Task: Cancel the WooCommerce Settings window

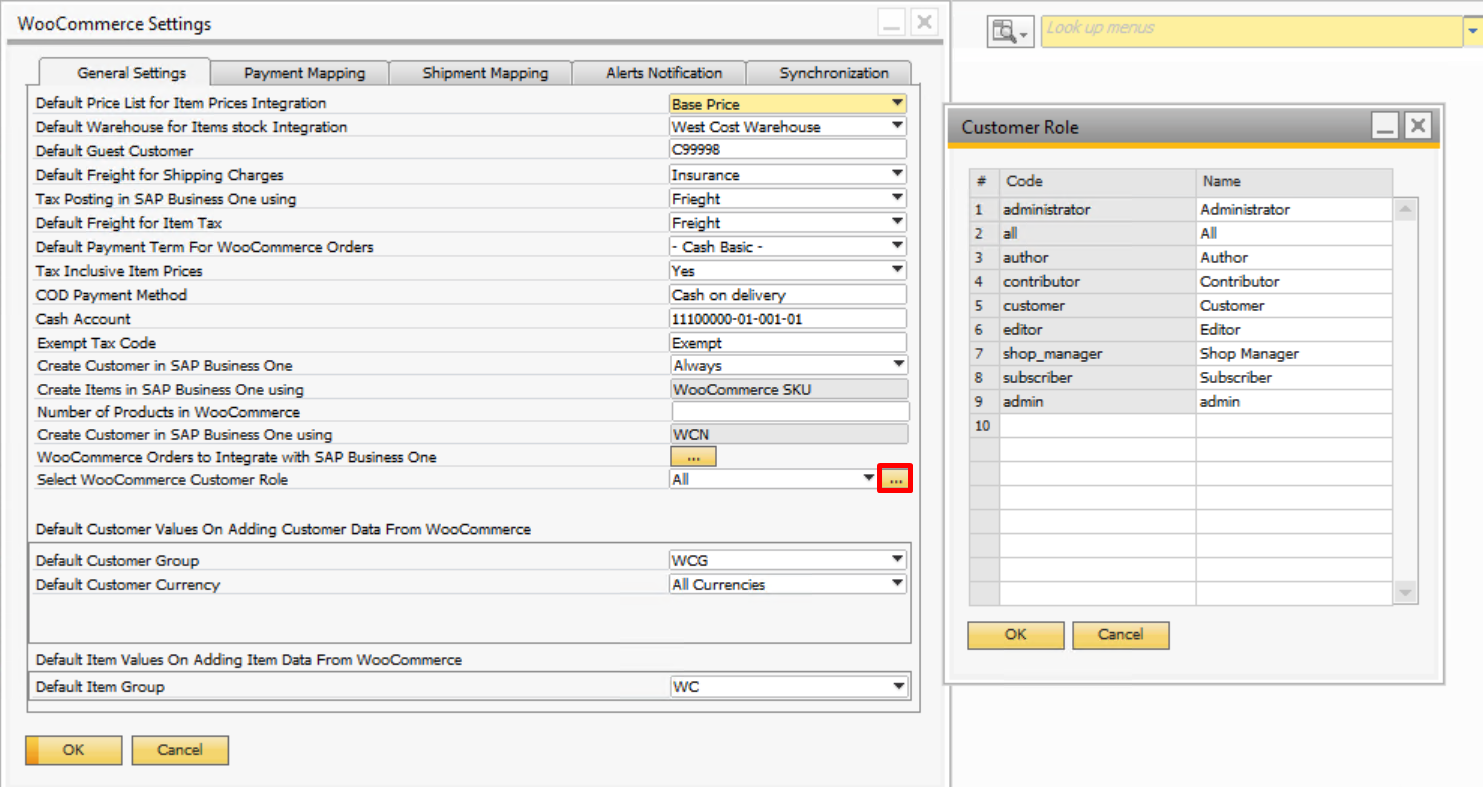Action: pyautogui.click(x=180, y=750)
